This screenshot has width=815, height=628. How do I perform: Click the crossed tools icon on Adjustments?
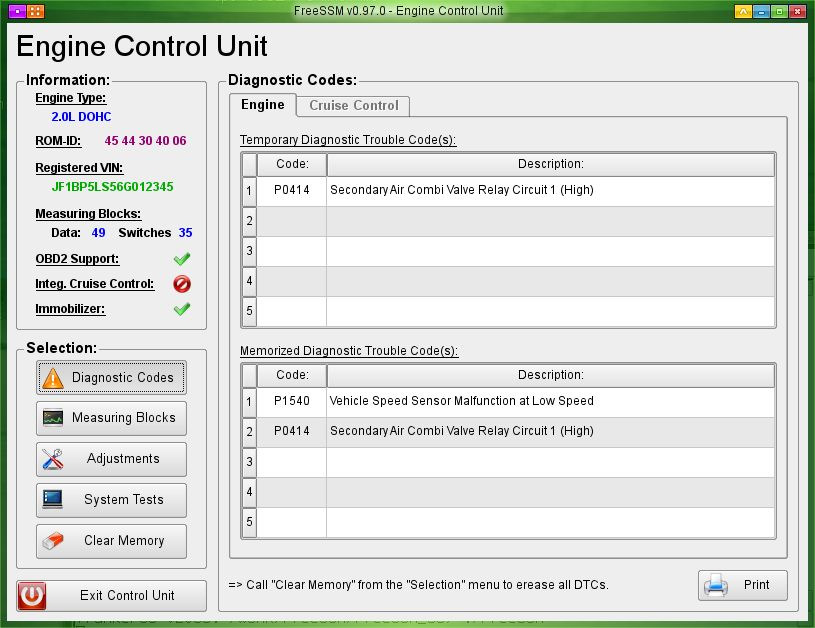point(52,459)
